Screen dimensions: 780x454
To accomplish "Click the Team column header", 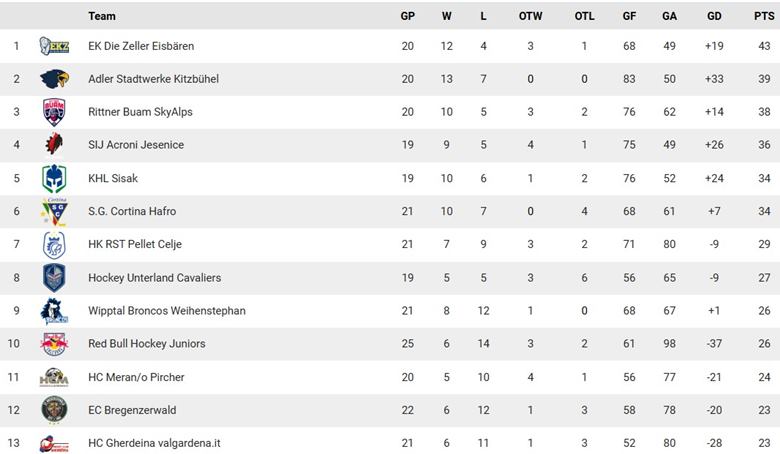I will point(102,16).
